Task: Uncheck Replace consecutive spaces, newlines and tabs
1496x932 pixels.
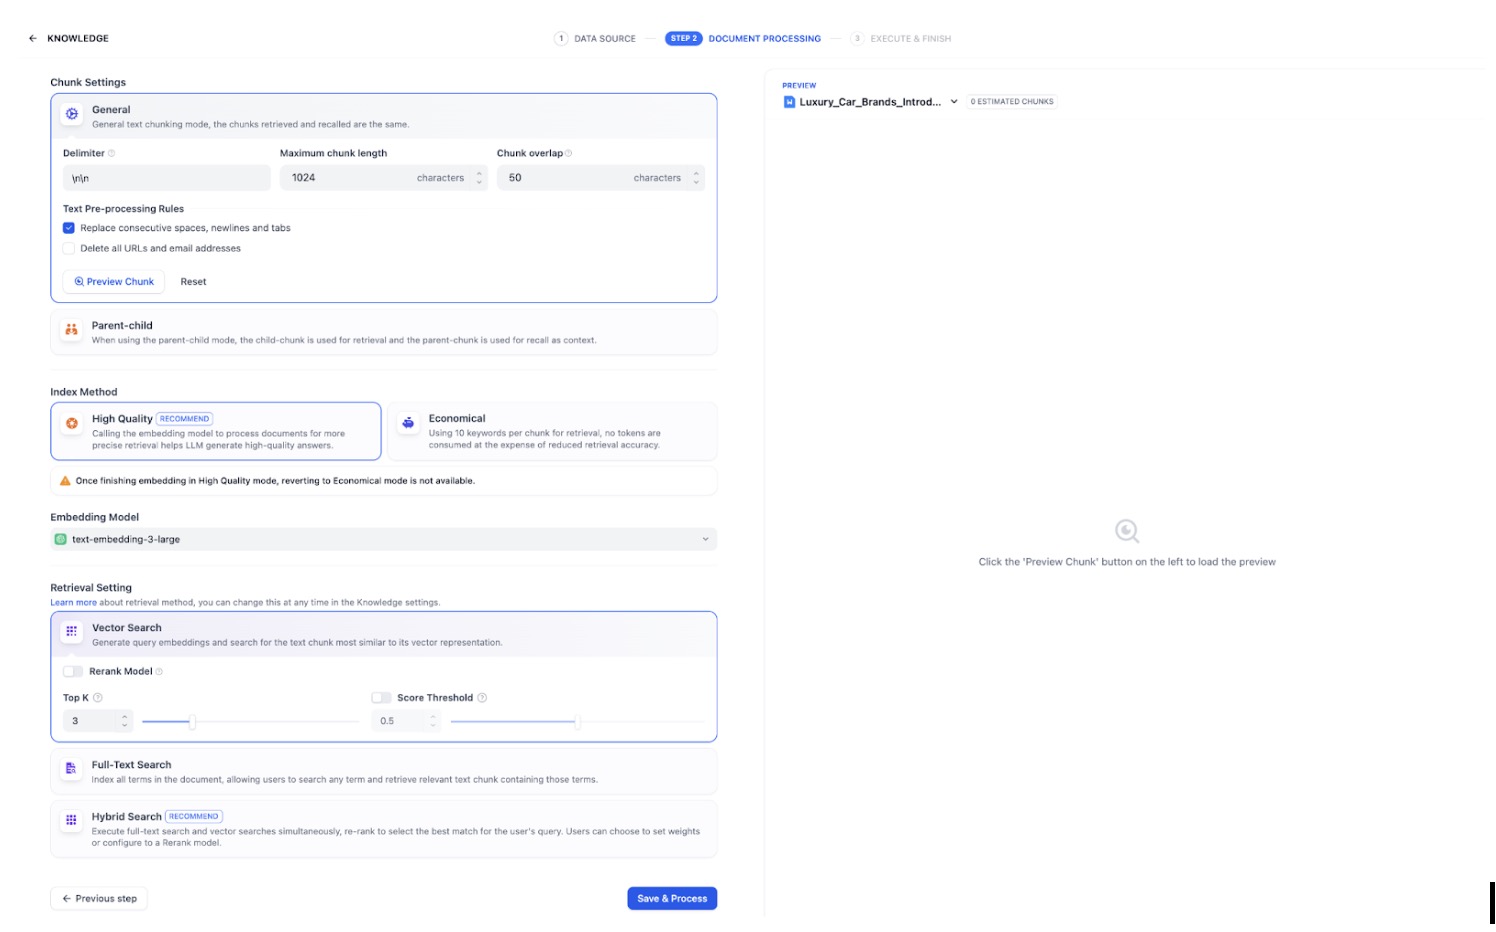Action: pos(69,228)
